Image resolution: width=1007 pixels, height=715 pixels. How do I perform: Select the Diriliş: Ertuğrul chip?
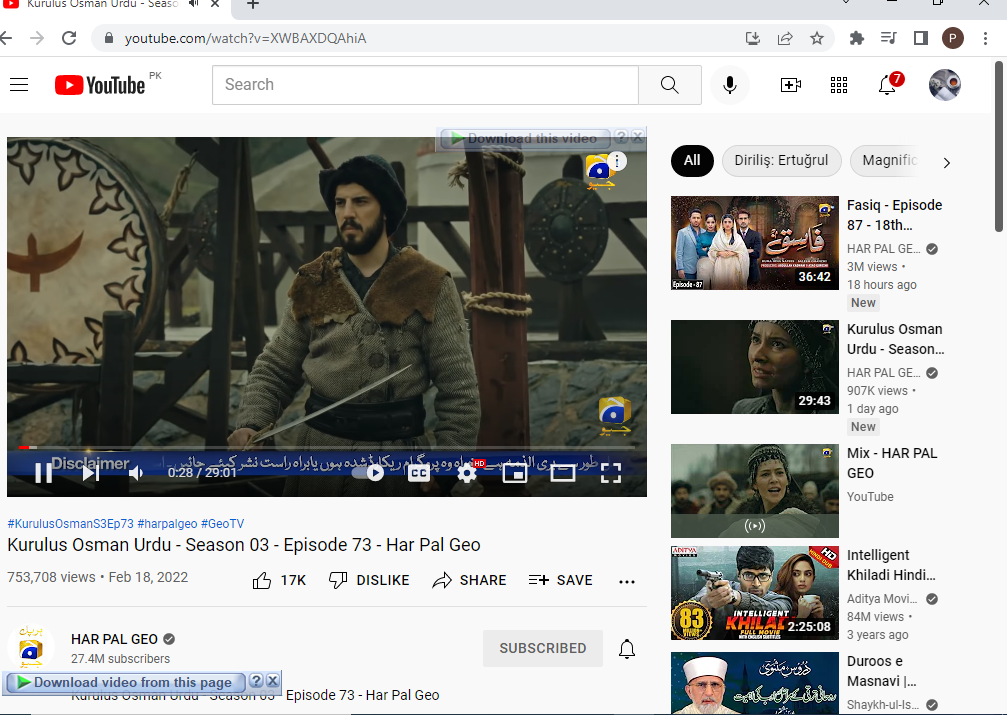click(x=782, y=161)
